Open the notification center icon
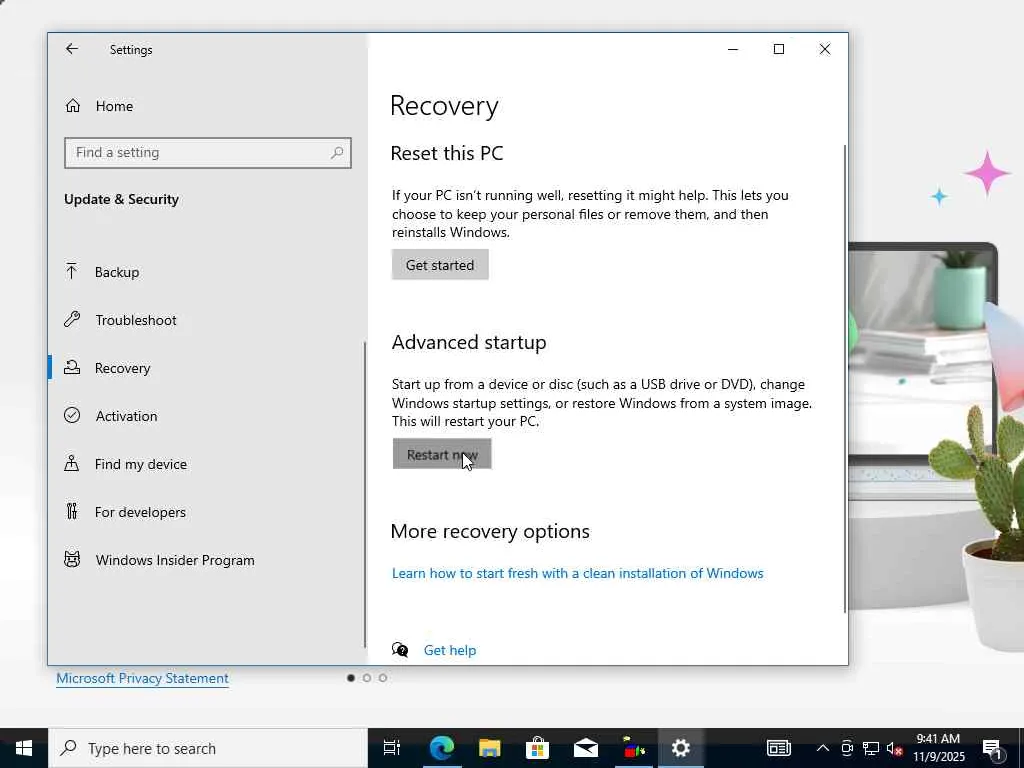 [x=992, y=748]
